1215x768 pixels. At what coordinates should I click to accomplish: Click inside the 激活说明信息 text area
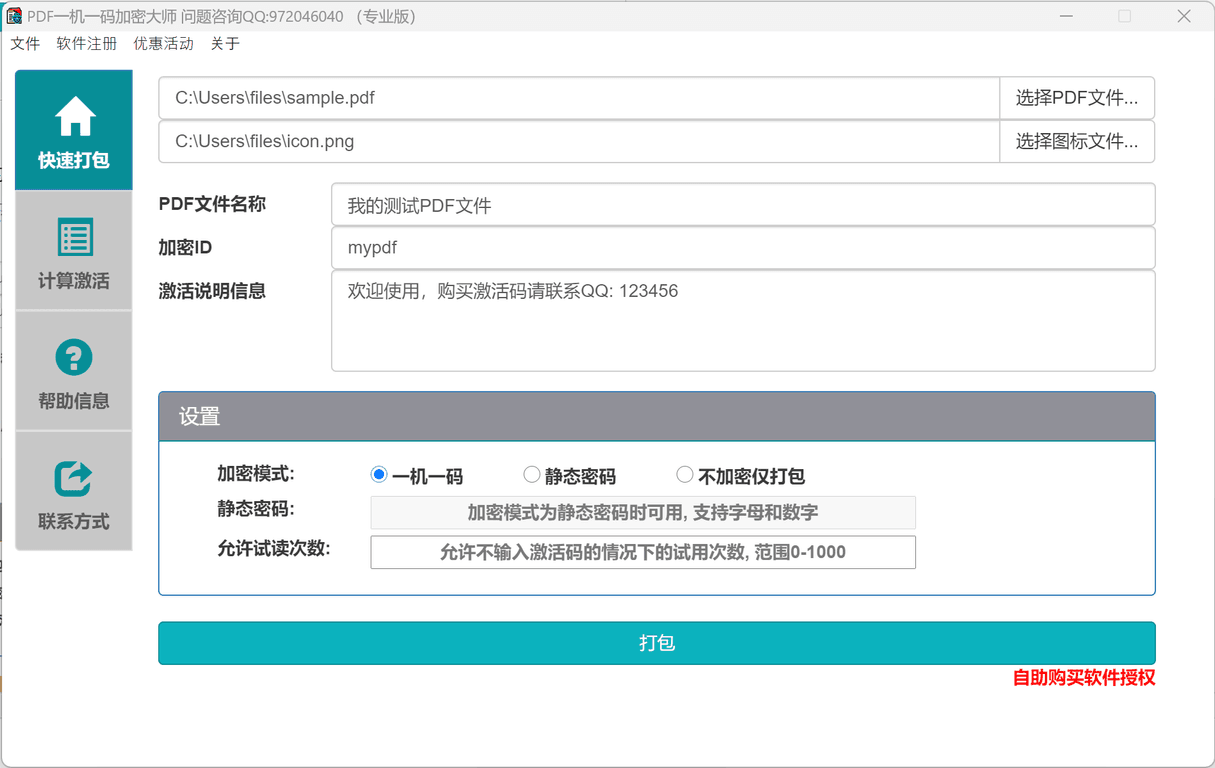tap(743, 320)
